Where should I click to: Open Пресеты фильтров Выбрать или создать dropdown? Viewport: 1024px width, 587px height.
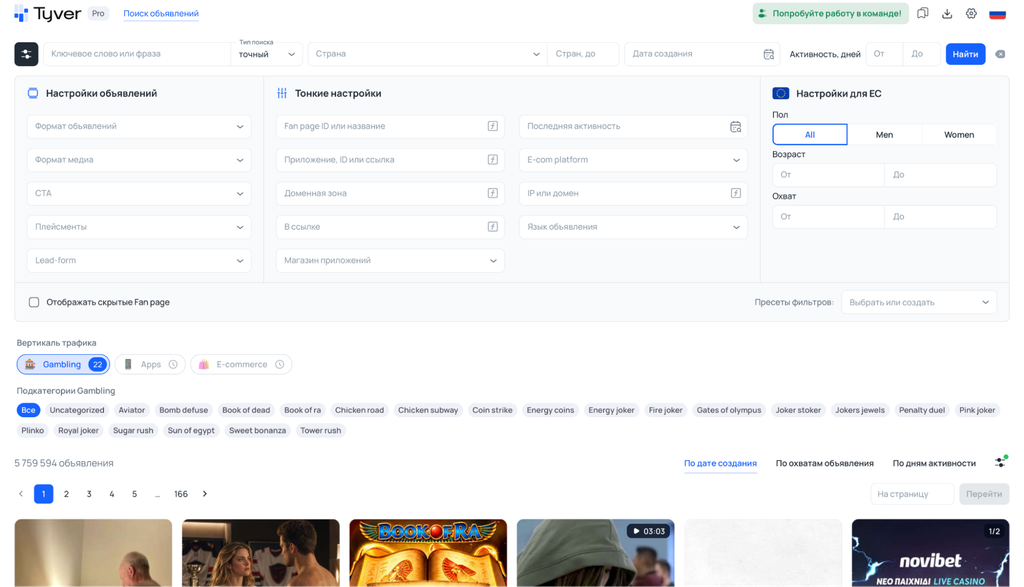[919, 302]
